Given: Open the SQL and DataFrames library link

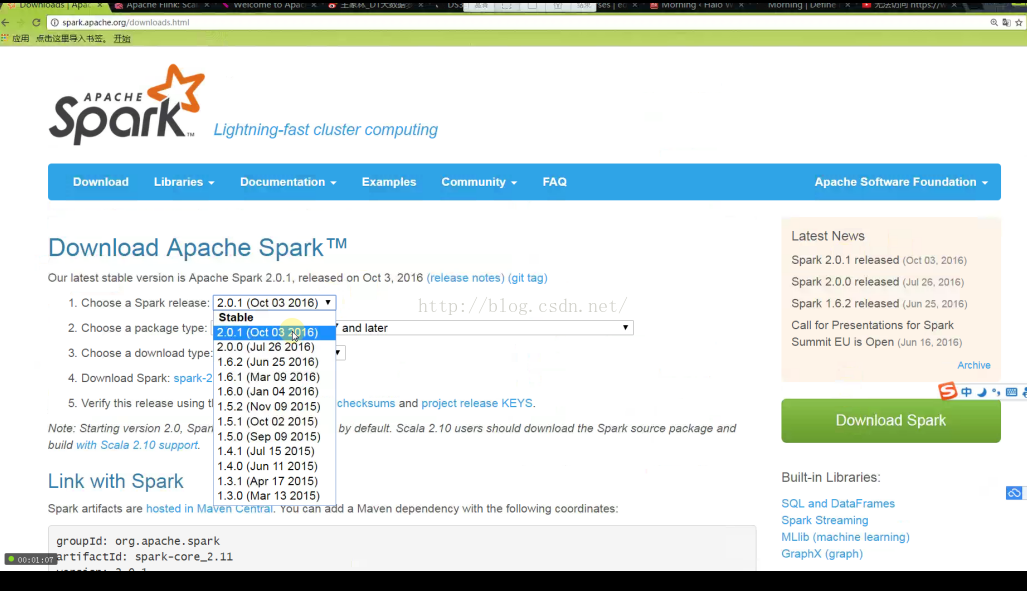Looking at the screenshot, I should pos(838,503).
